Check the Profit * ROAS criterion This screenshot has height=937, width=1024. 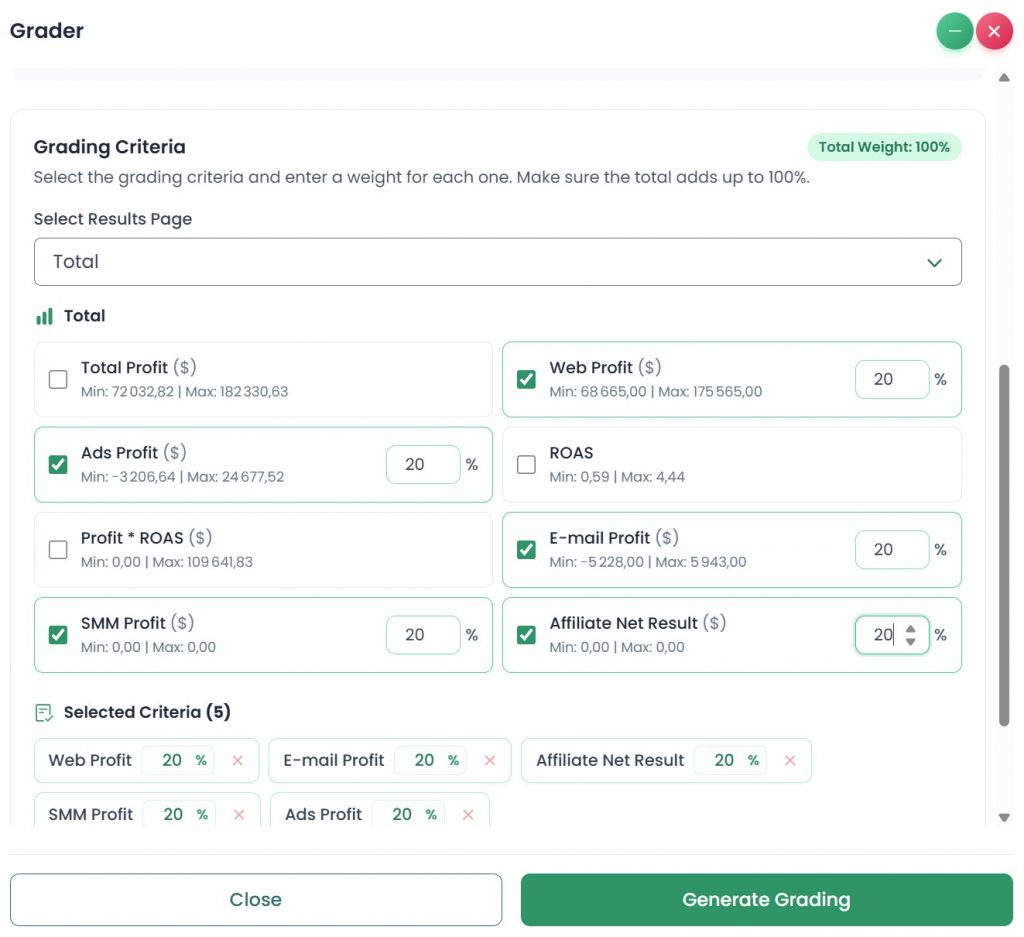coord(58,549)
